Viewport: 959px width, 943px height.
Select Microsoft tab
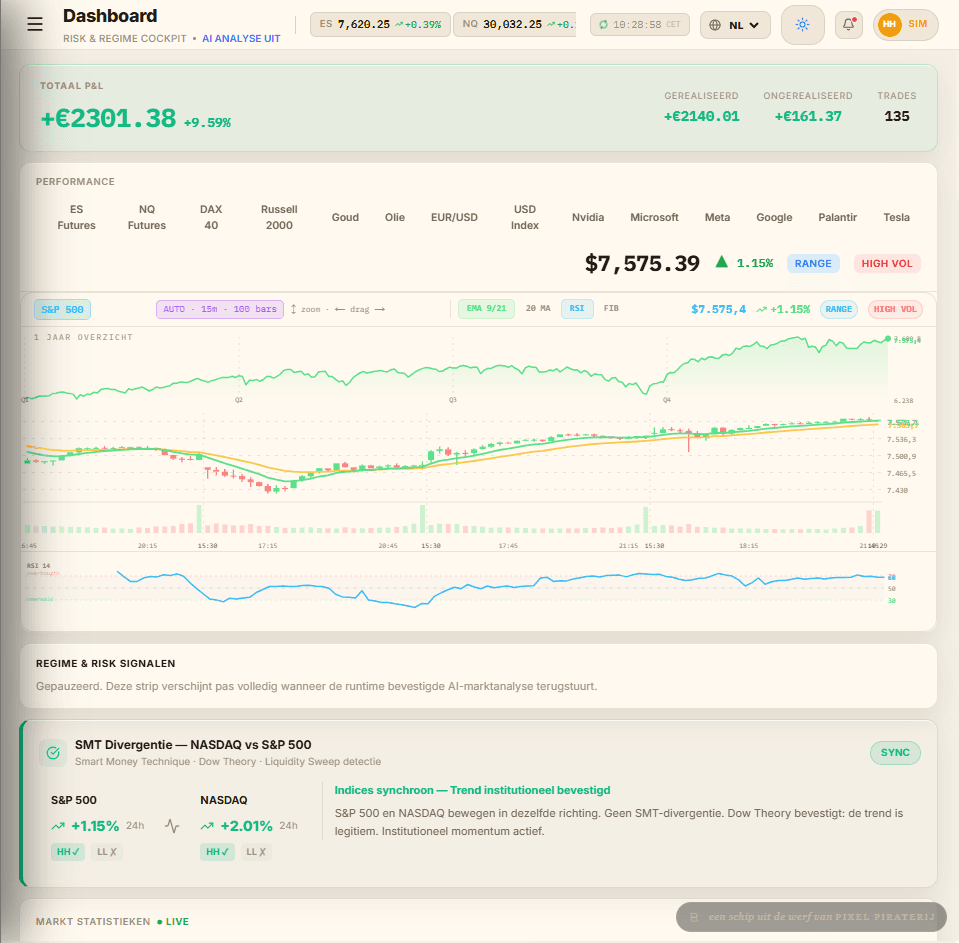pos(654,217)
